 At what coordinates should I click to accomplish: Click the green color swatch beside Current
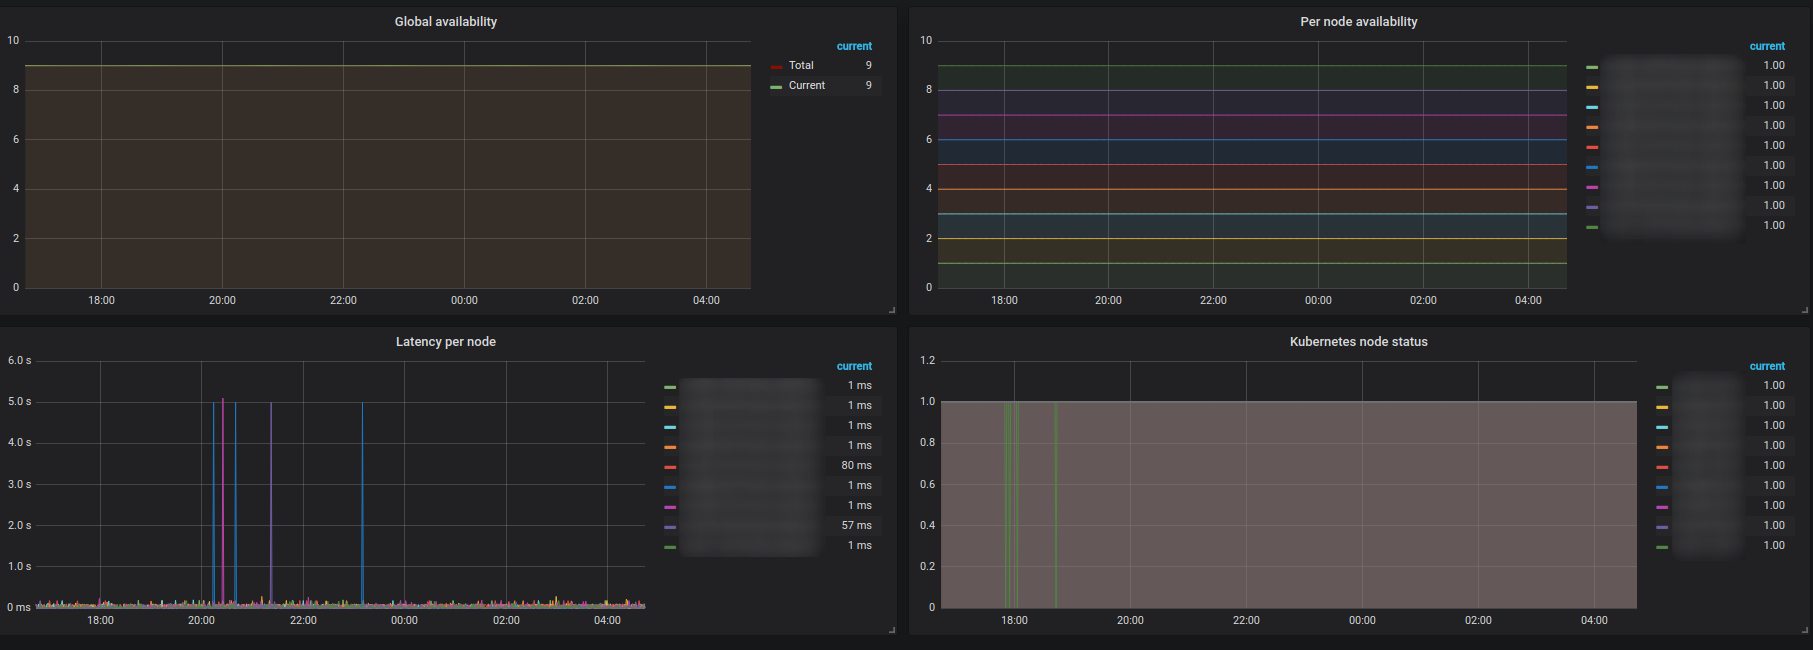click(776, 87)
